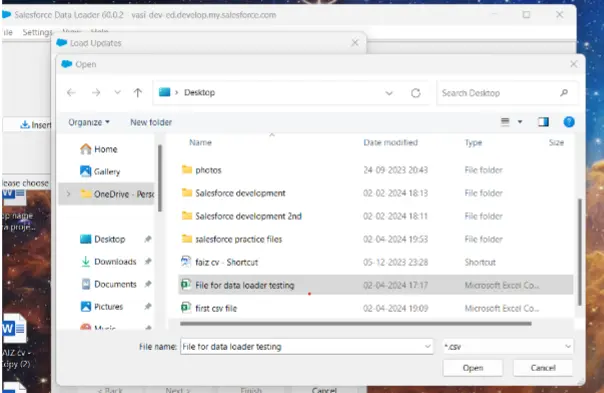Expand the File name dropdown arrow
This screenshot has width=604, height=393.
(427, 347)
